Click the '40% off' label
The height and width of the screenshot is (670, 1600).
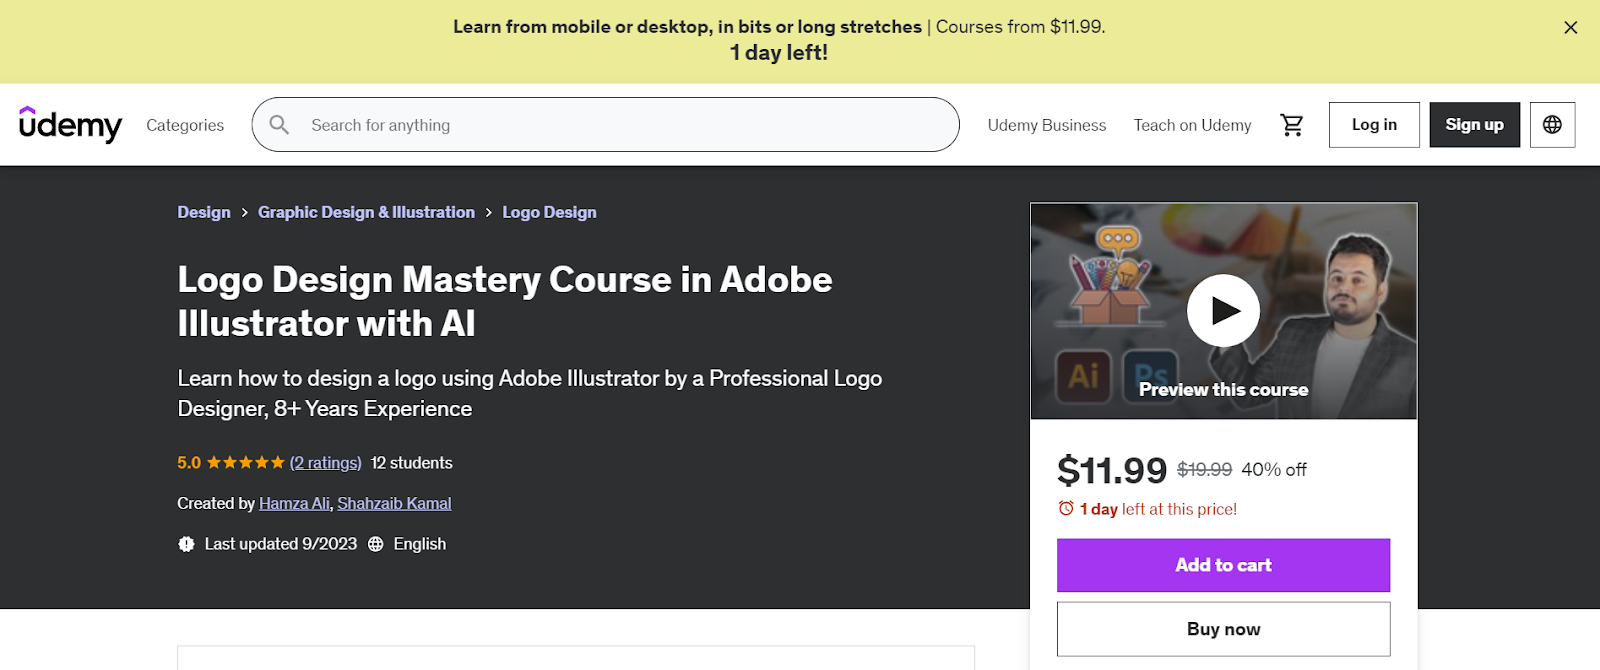[x=1274, y=469]
